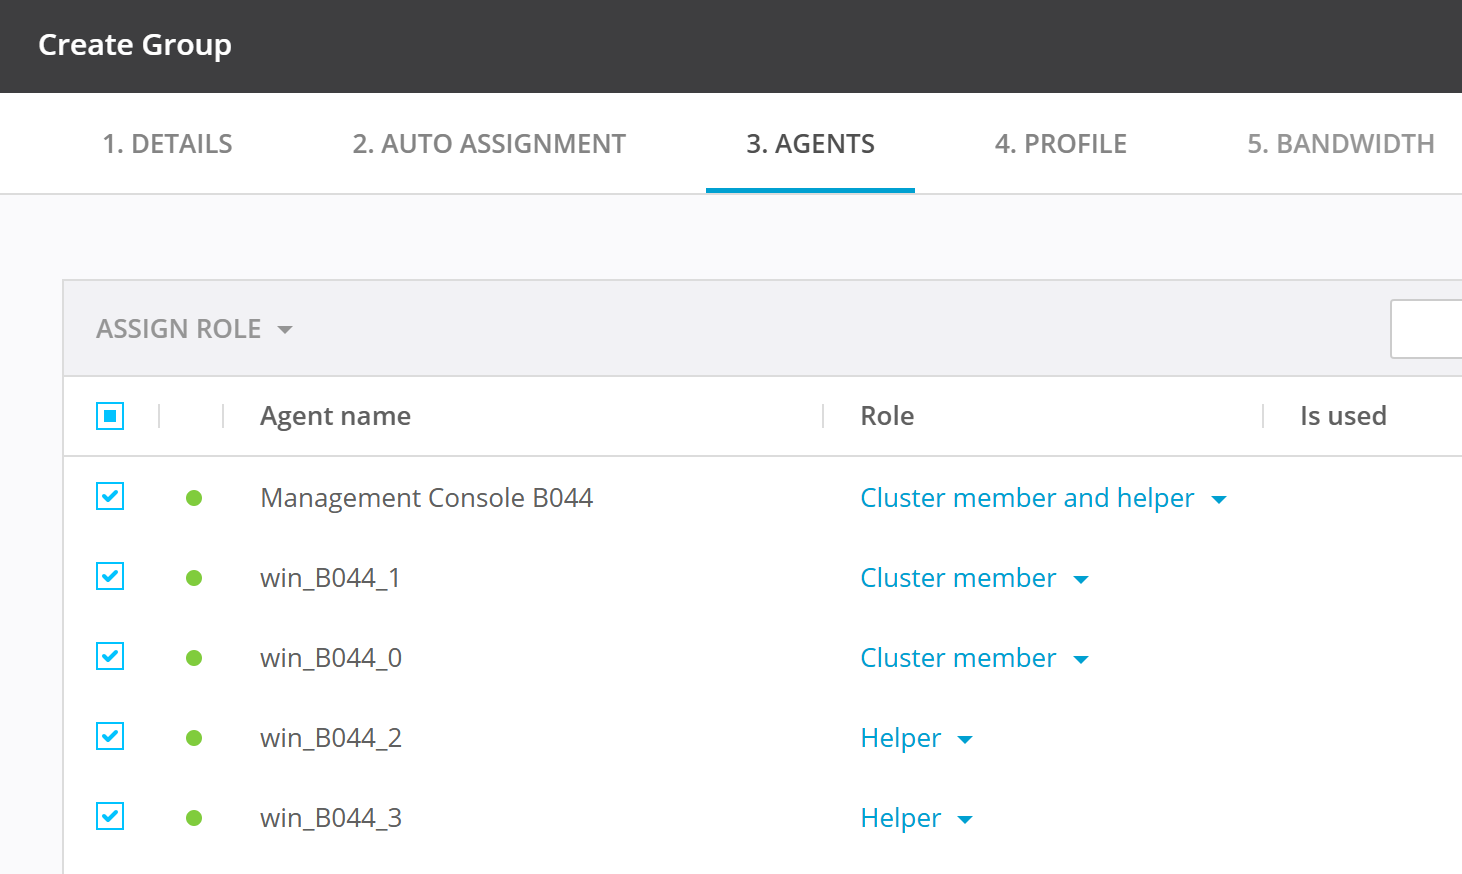Open Cluster member role dropdown for win_B044_0
Viewport: 1462px width, 874px height.
click(x=974, y=658)
